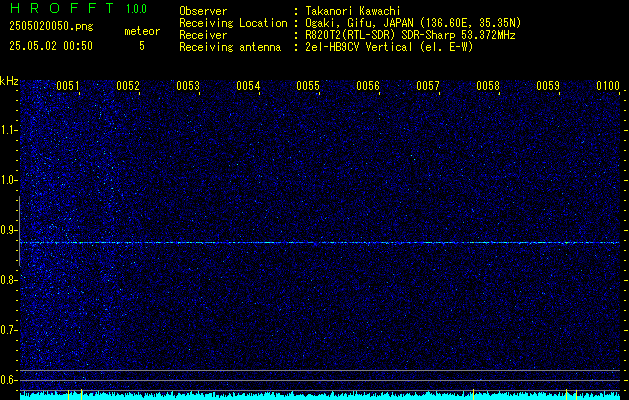The image size is (629, 400).
Task: Click the 0054 time axis label
Action: pos(248,86)
